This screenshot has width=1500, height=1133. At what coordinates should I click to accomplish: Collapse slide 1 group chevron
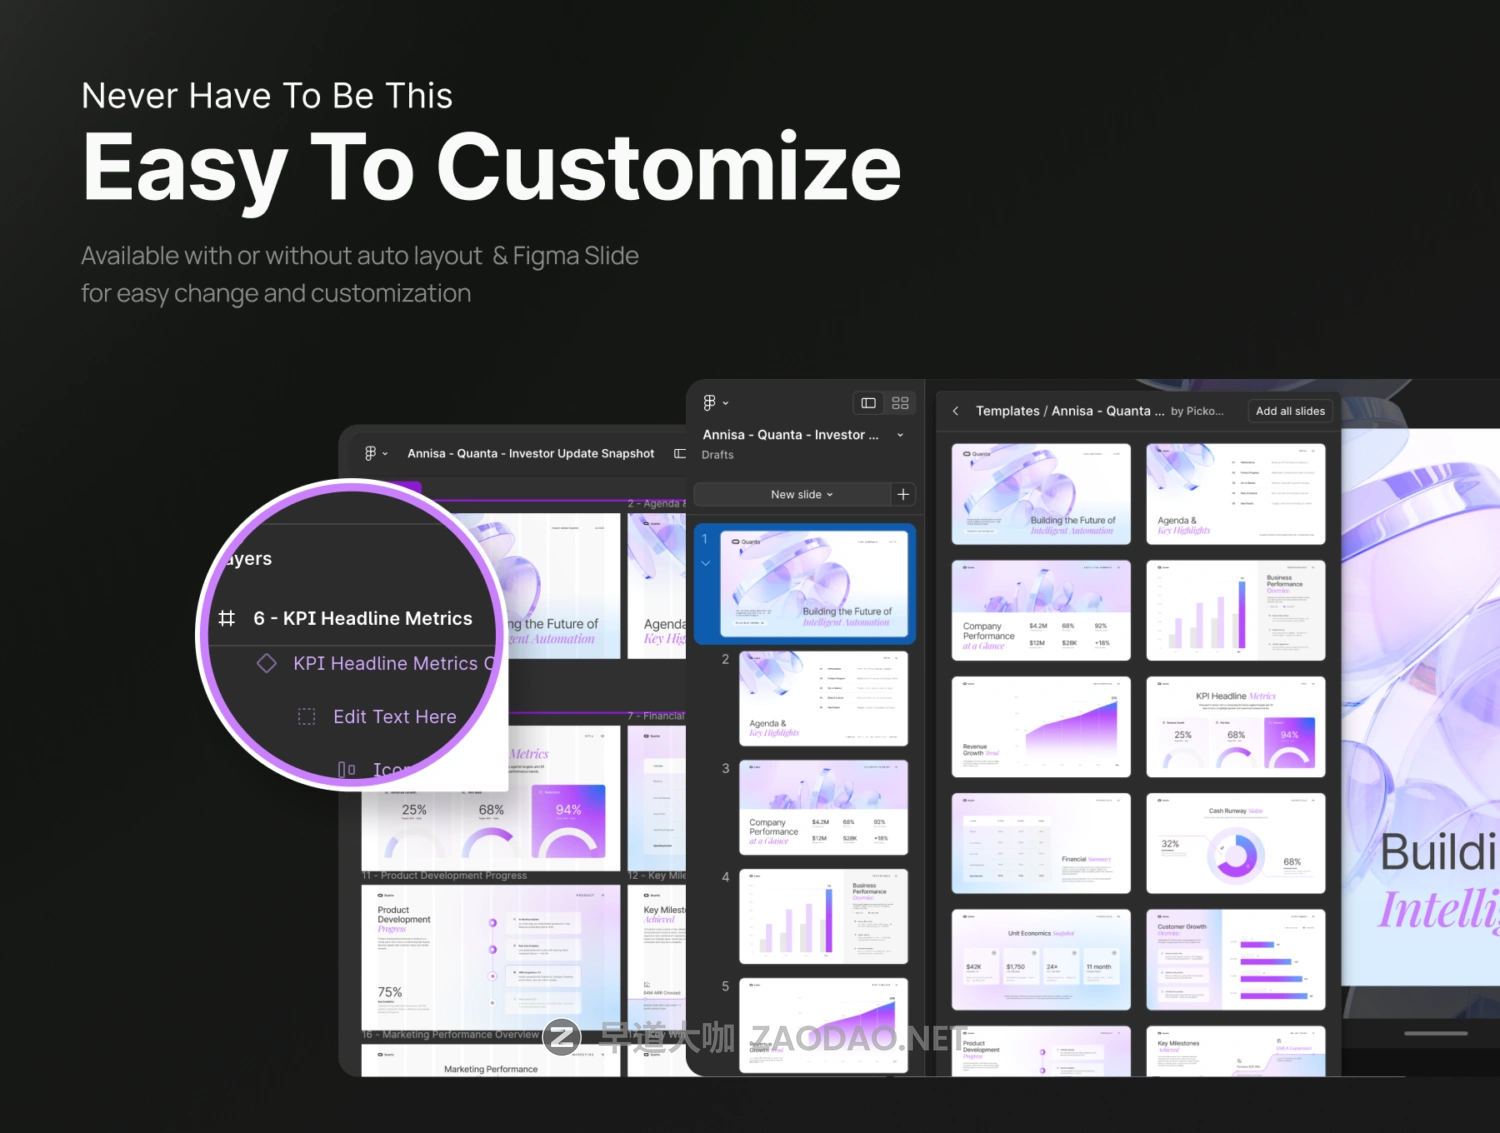coord(705,563)
